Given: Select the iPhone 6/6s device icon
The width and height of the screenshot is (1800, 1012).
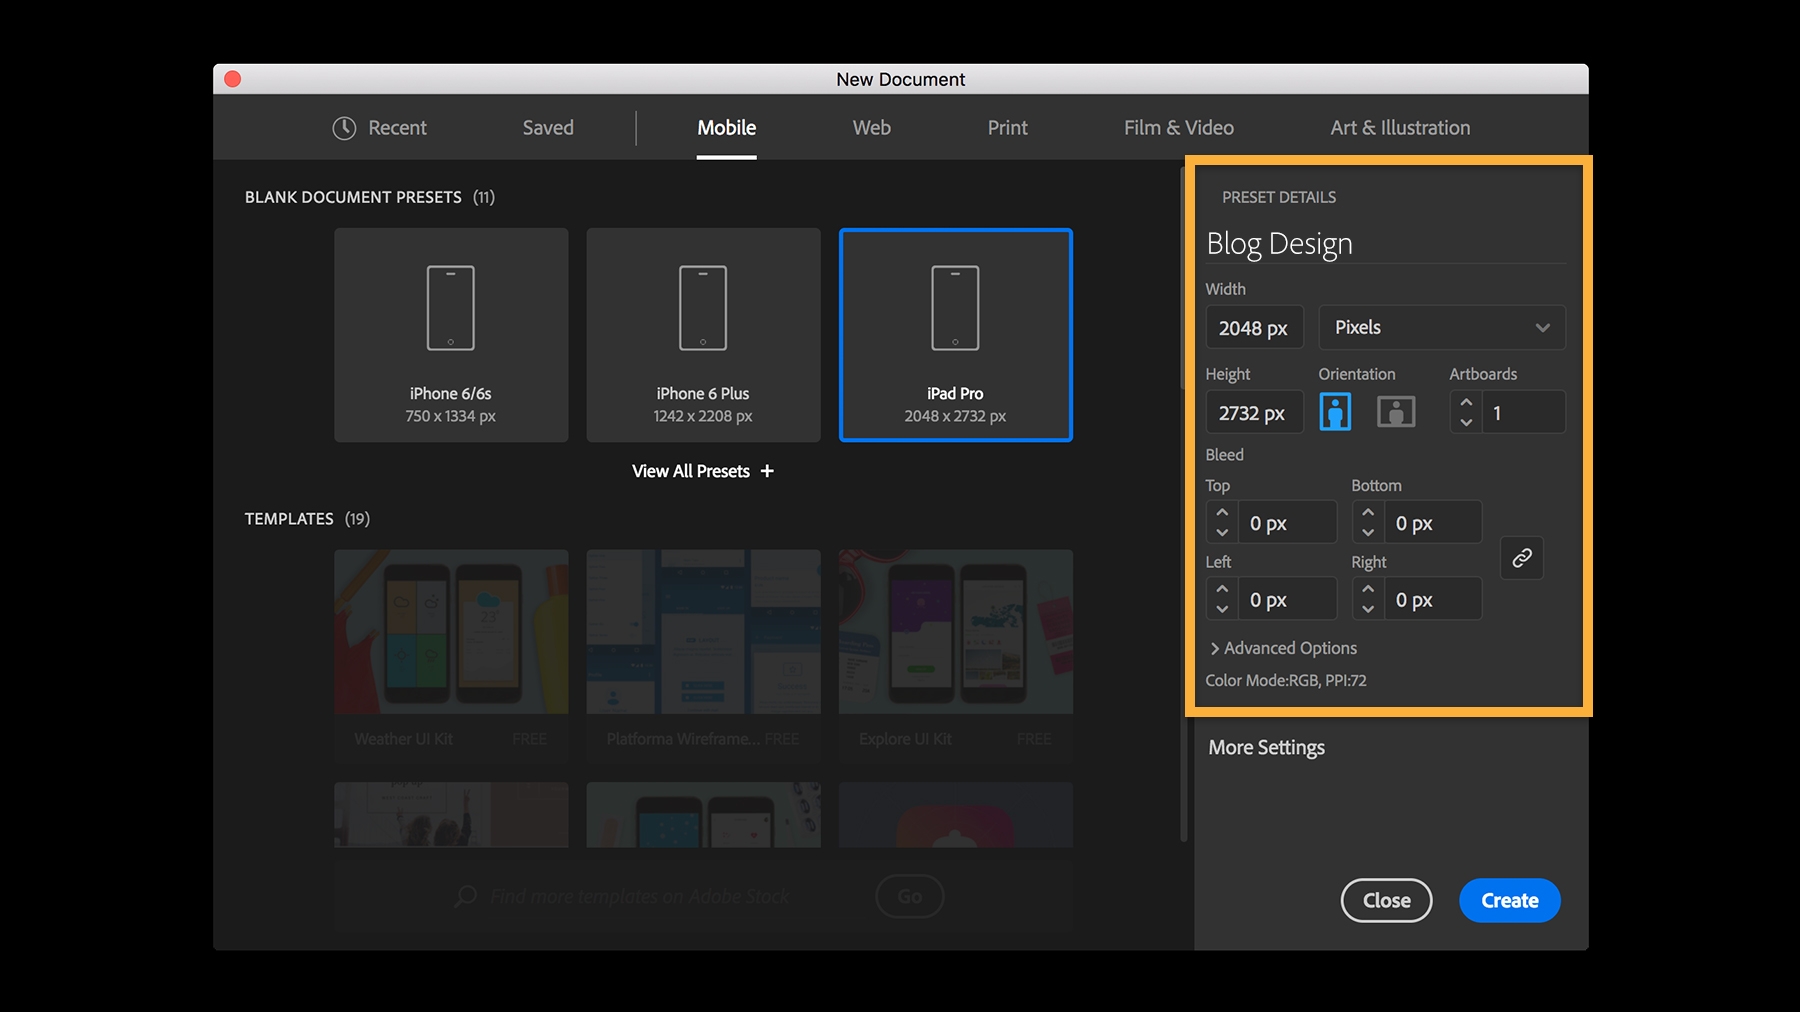Looking at the screenshot, I should point(451,308).
